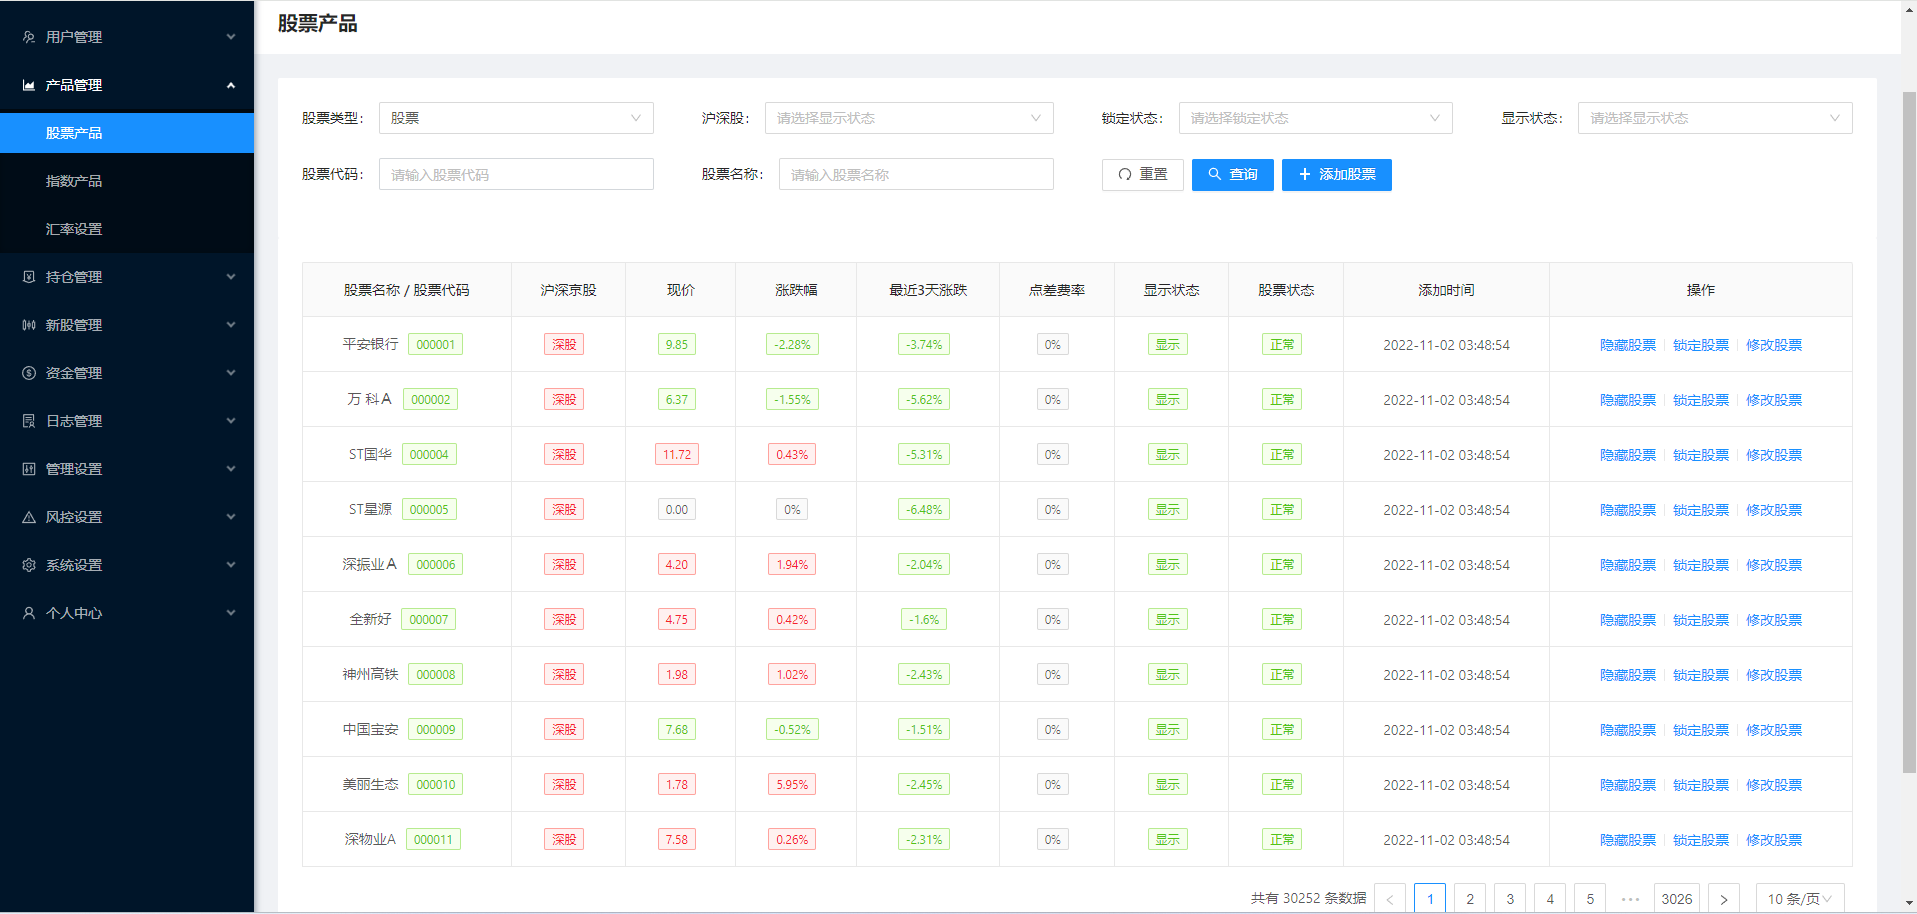The image size is (1917, 914).
Task: Open the 沪深股 status dropdown
Action: pyautogui.click(x=909, y=118)
